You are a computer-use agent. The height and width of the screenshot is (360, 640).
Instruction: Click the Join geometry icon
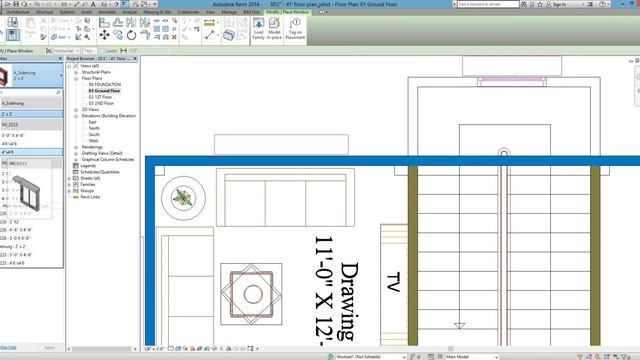pos(54,37)
